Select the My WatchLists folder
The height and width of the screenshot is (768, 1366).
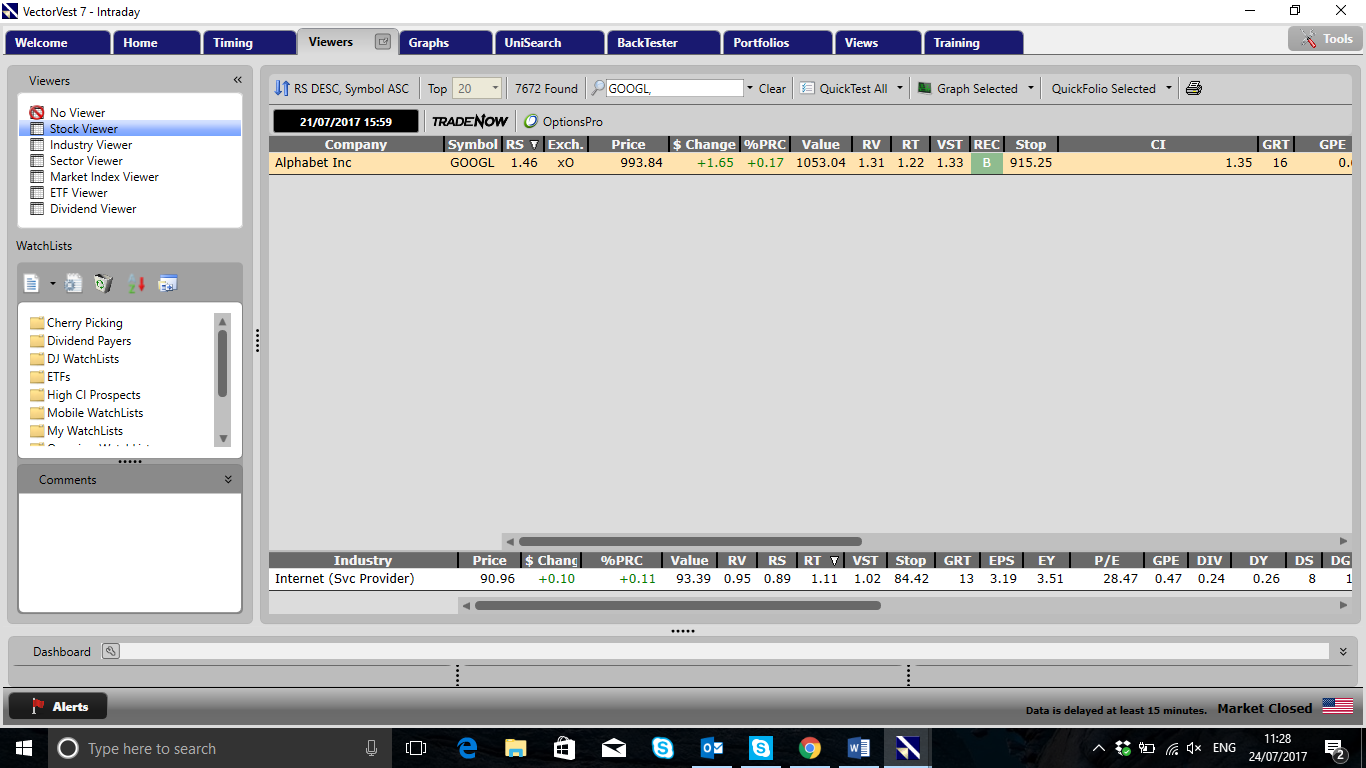[x=77, y=431]
